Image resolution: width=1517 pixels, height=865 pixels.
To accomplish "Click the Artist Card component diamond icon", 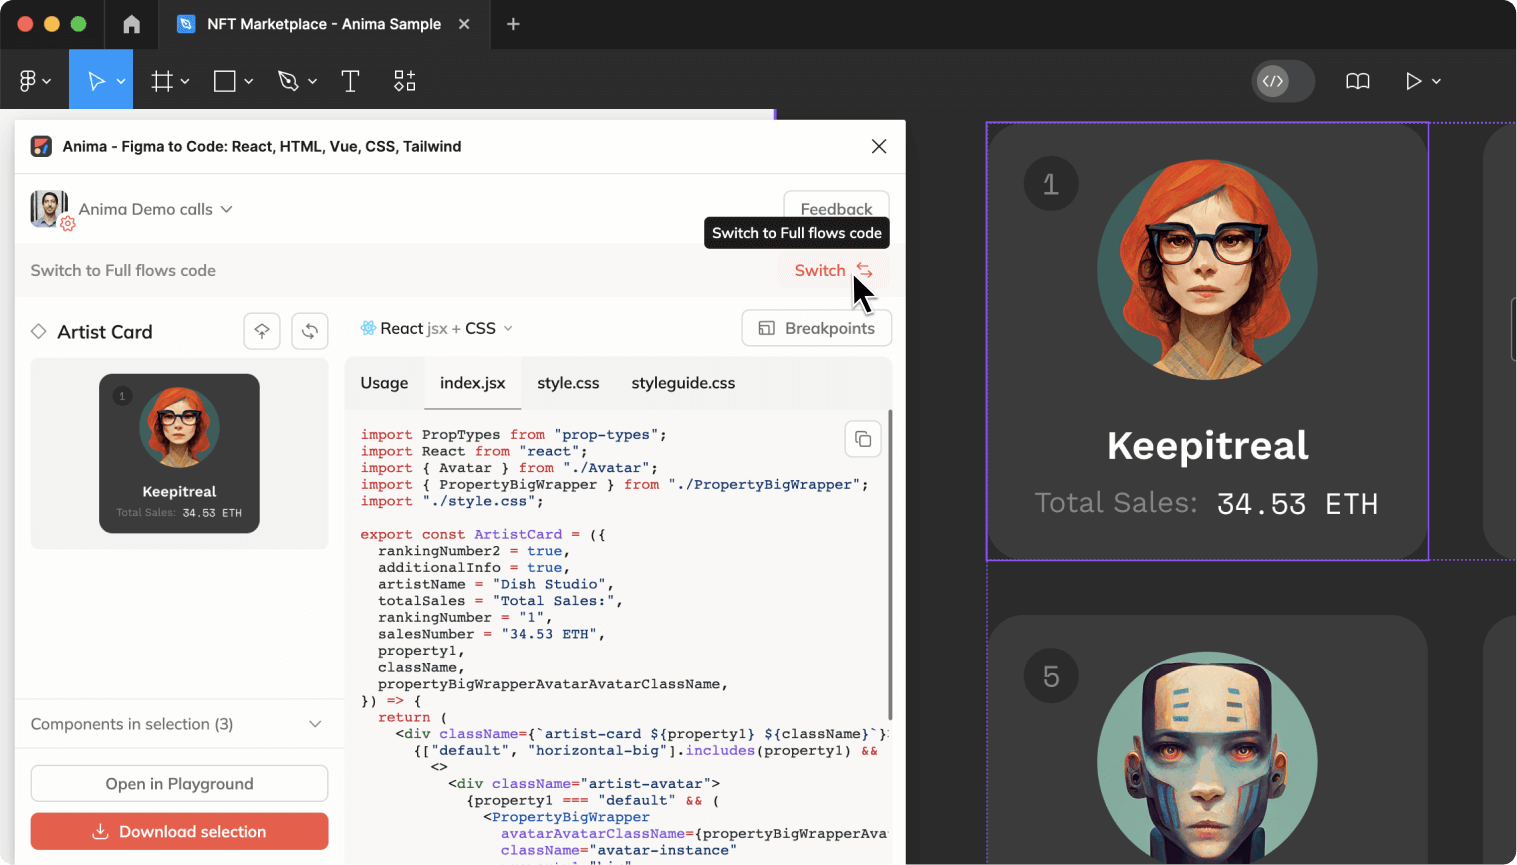I will pyautogui.click(x=39, y=331).
